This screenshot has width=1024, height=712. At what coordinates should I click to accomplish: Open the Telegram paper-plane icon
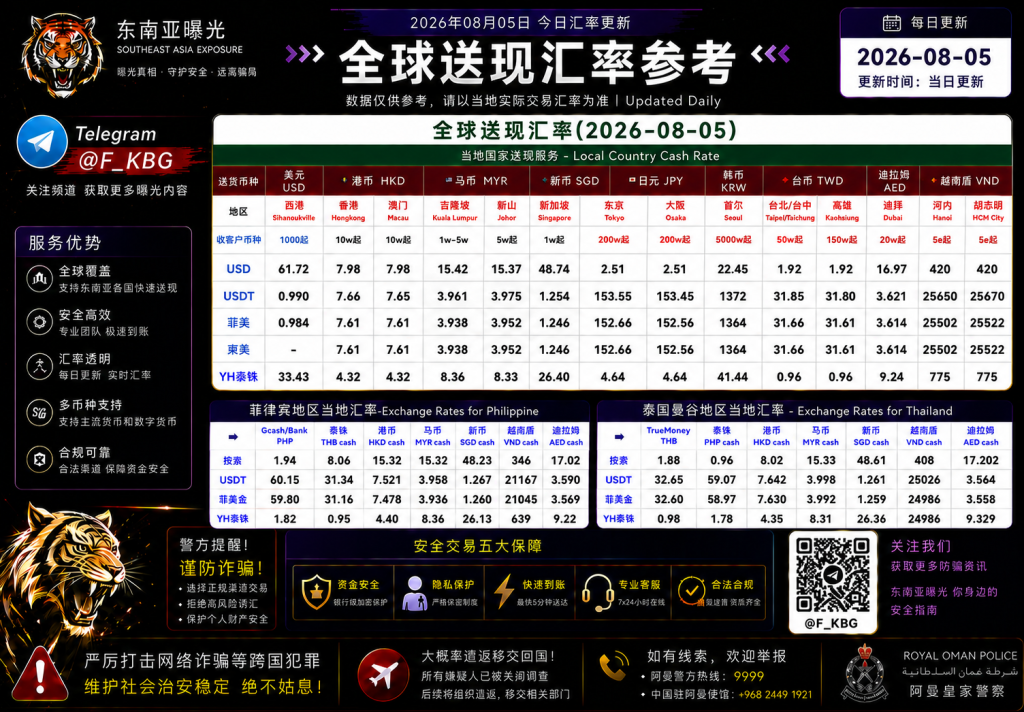pos(42,142)
